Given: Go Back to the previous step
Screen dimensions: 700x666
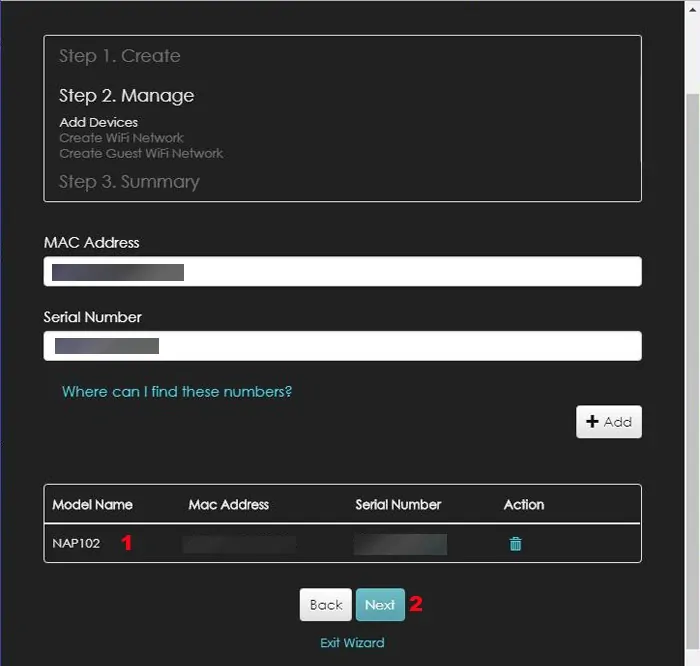Looking at the screenshot, I should pos(326,605).
